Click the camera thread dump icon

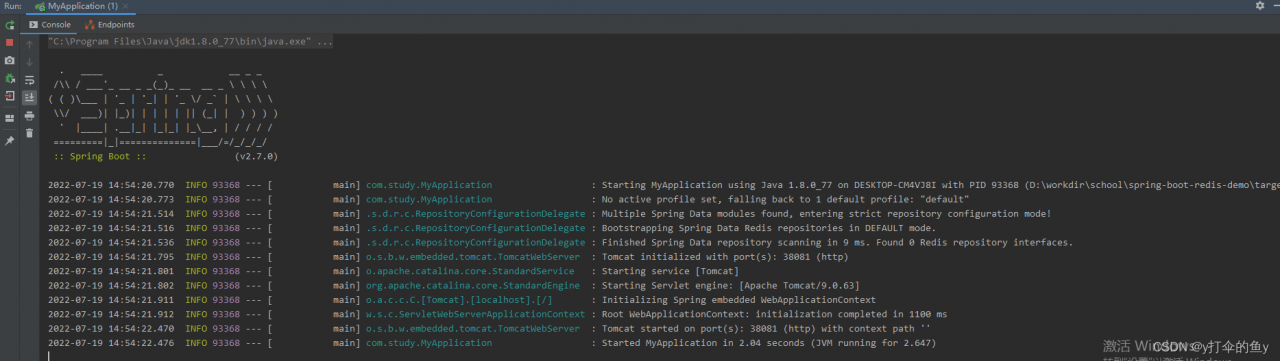(x=10, y=60)
